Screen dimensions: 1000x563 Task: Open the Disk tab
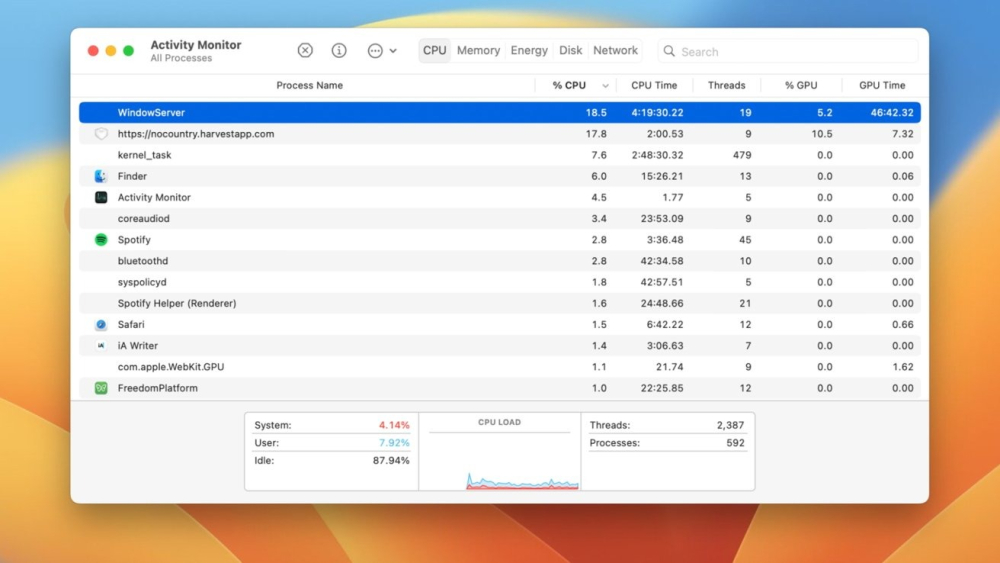(571, 51)
